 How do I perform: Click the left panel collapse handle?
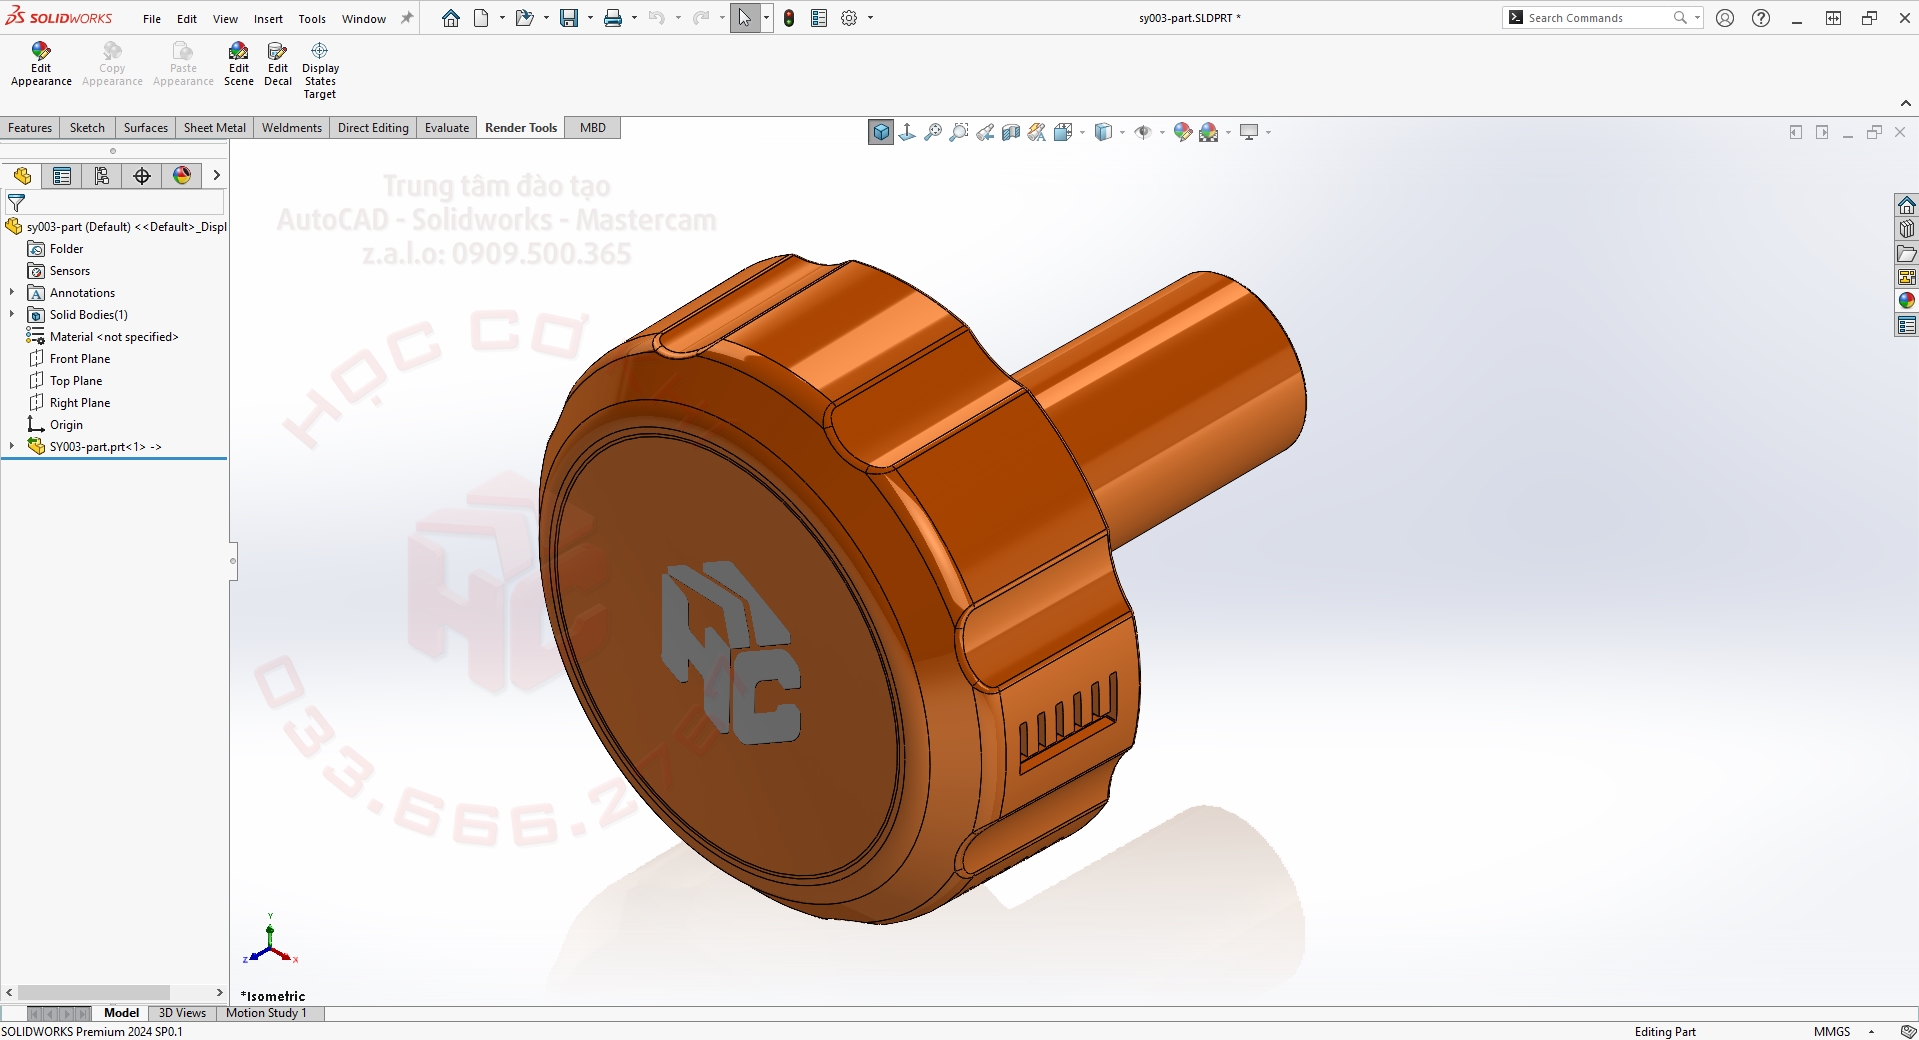click(x=233, y=561)
